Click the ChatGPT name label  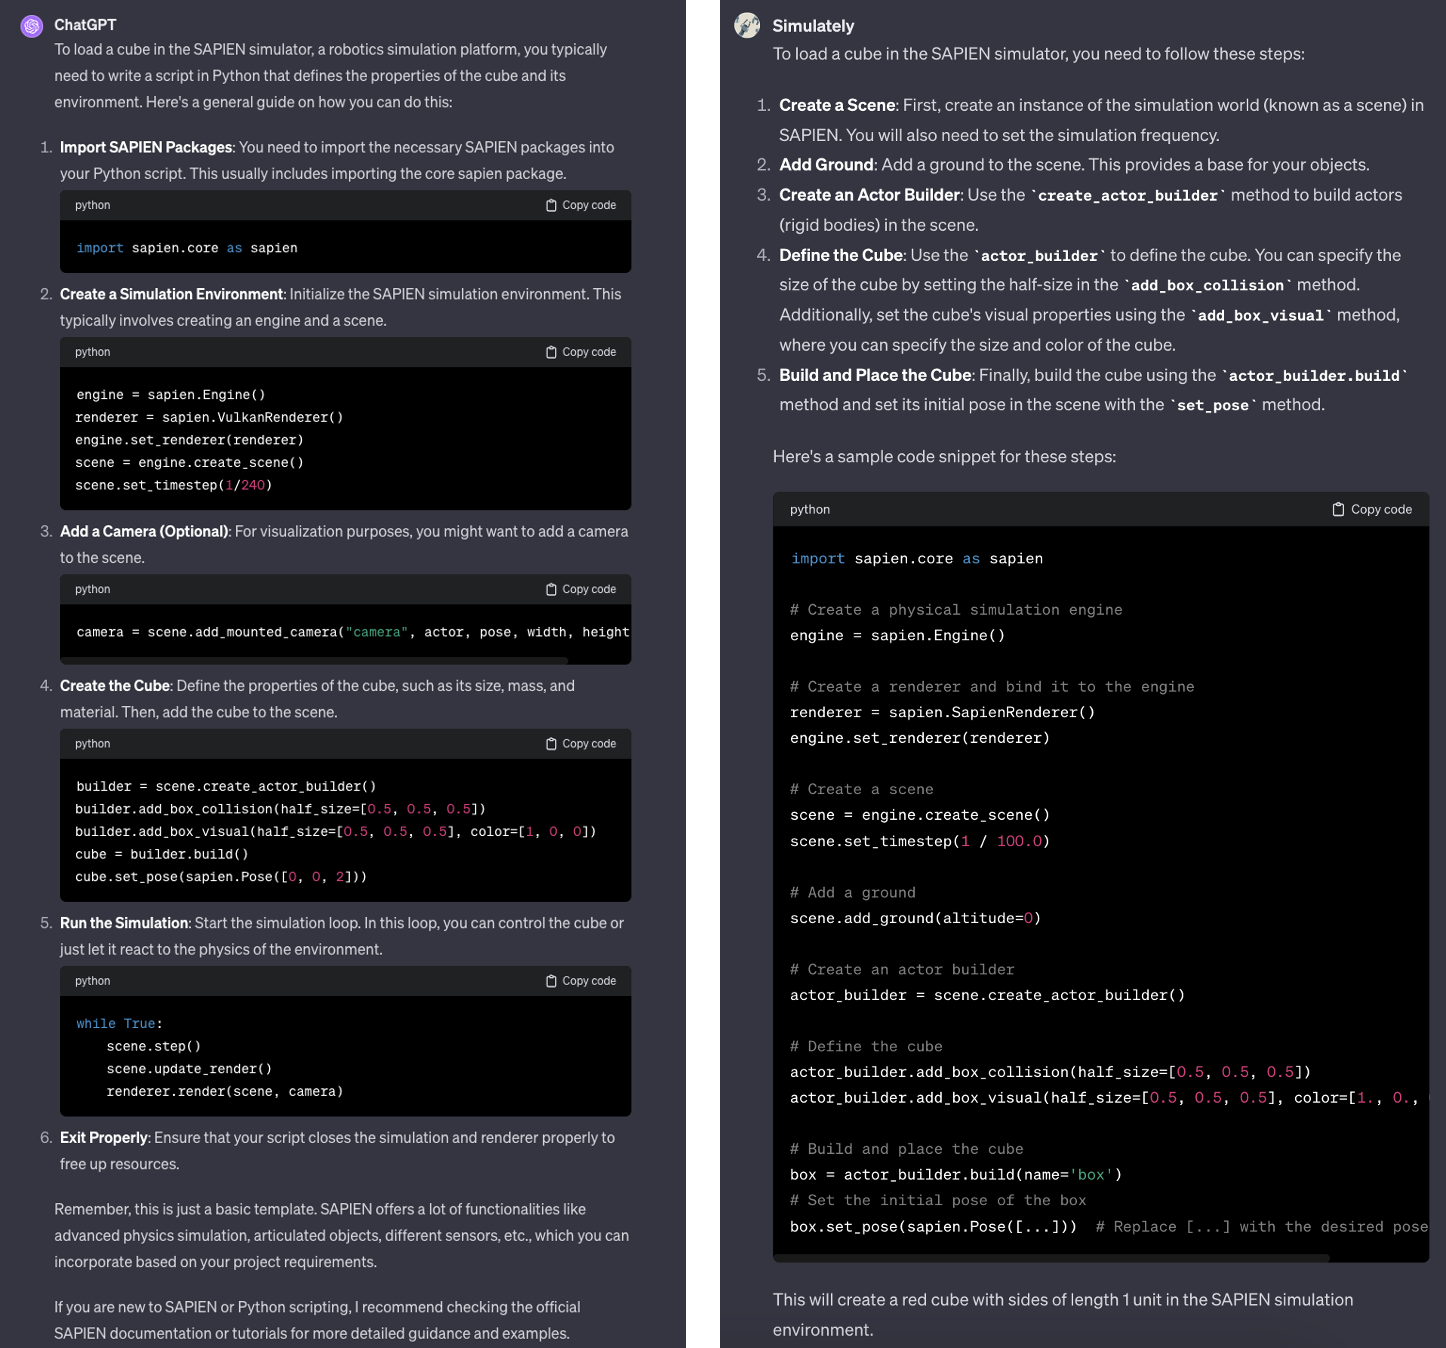click(x=85, y=25)
